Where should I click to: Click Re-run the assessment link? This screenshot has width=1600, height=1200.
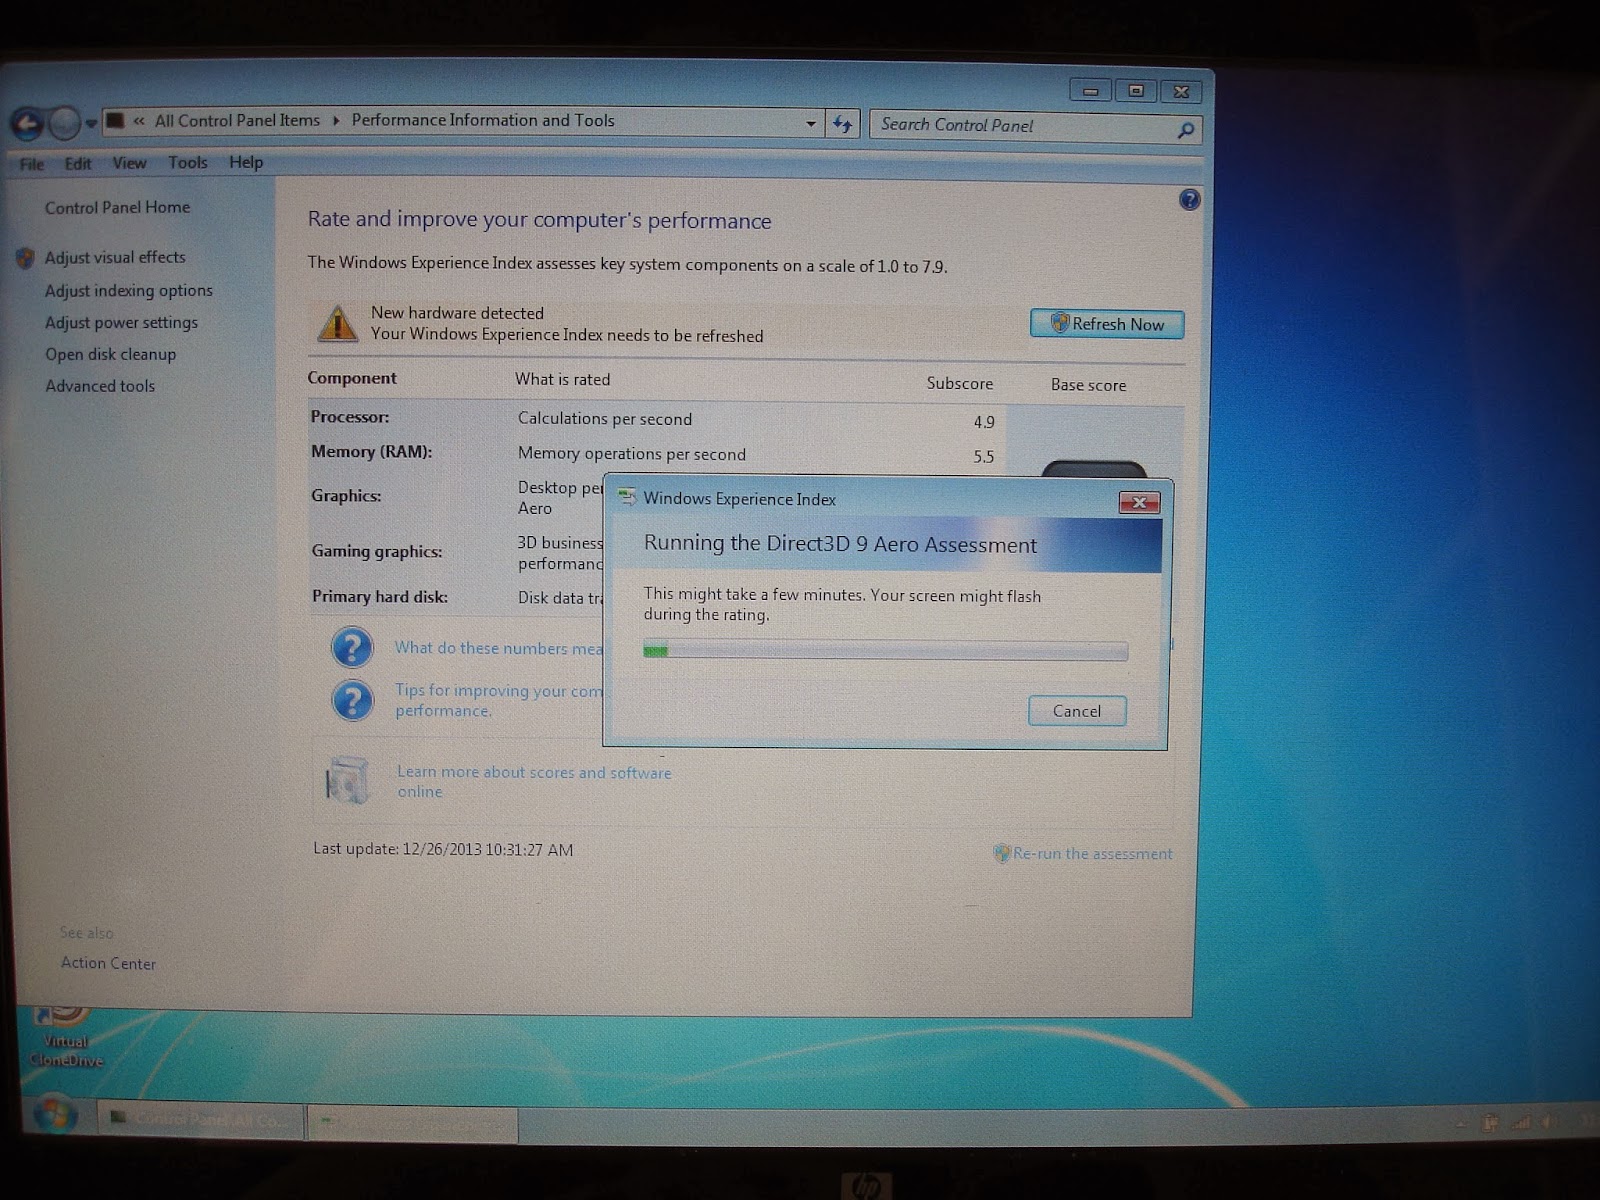1092,854
